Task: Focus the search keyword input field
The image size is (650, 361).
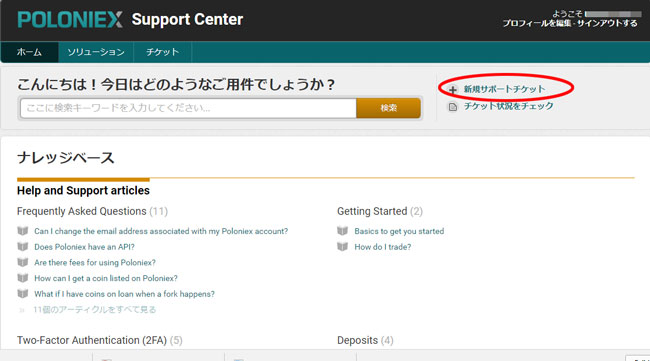Action: (x=188, y=108)
